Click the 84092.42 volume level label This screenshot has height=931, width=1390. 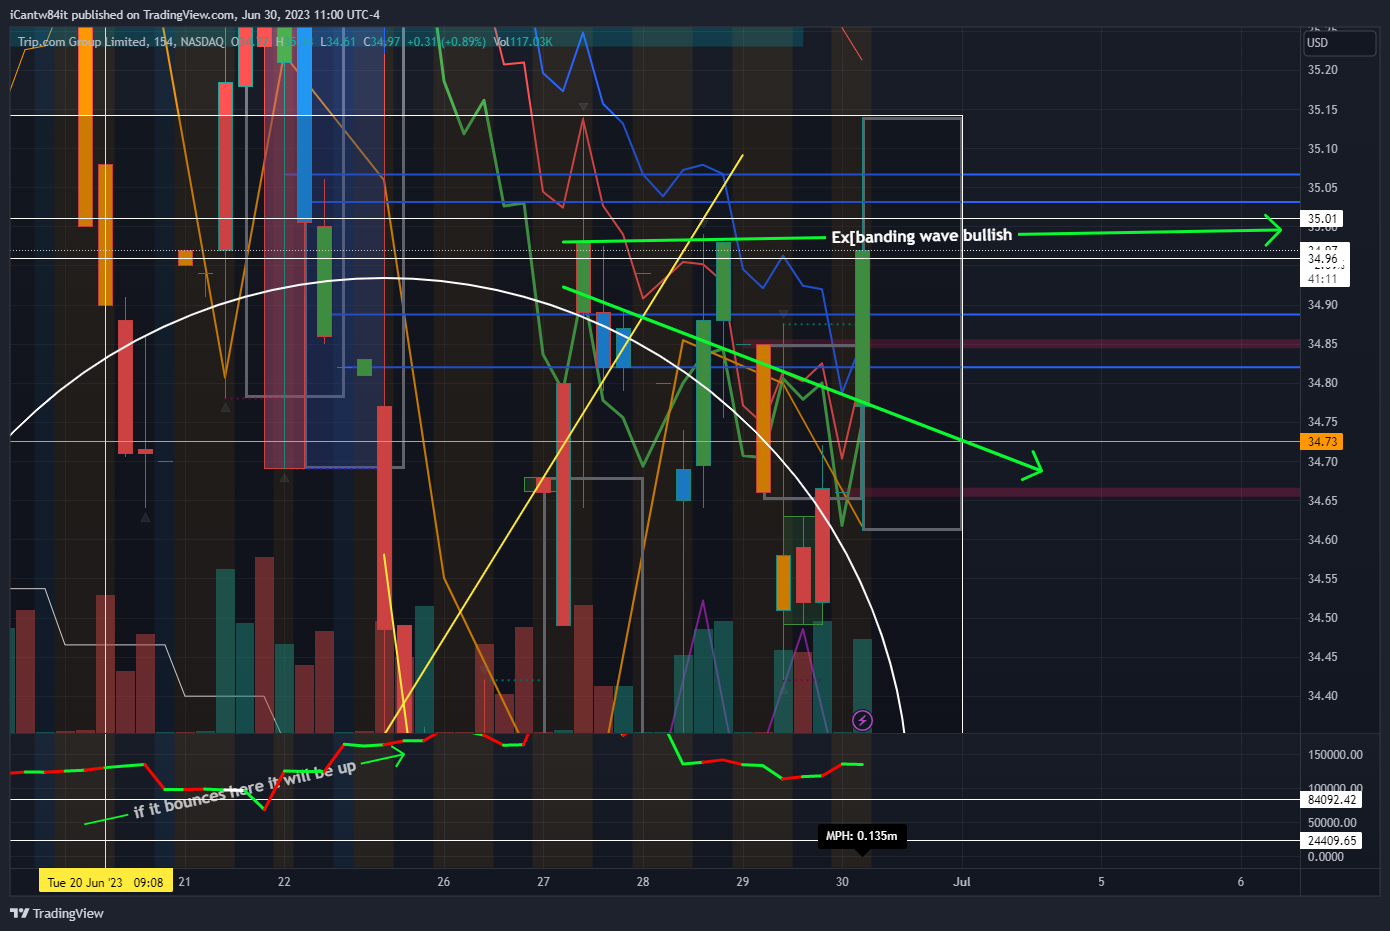(1332, 799)
